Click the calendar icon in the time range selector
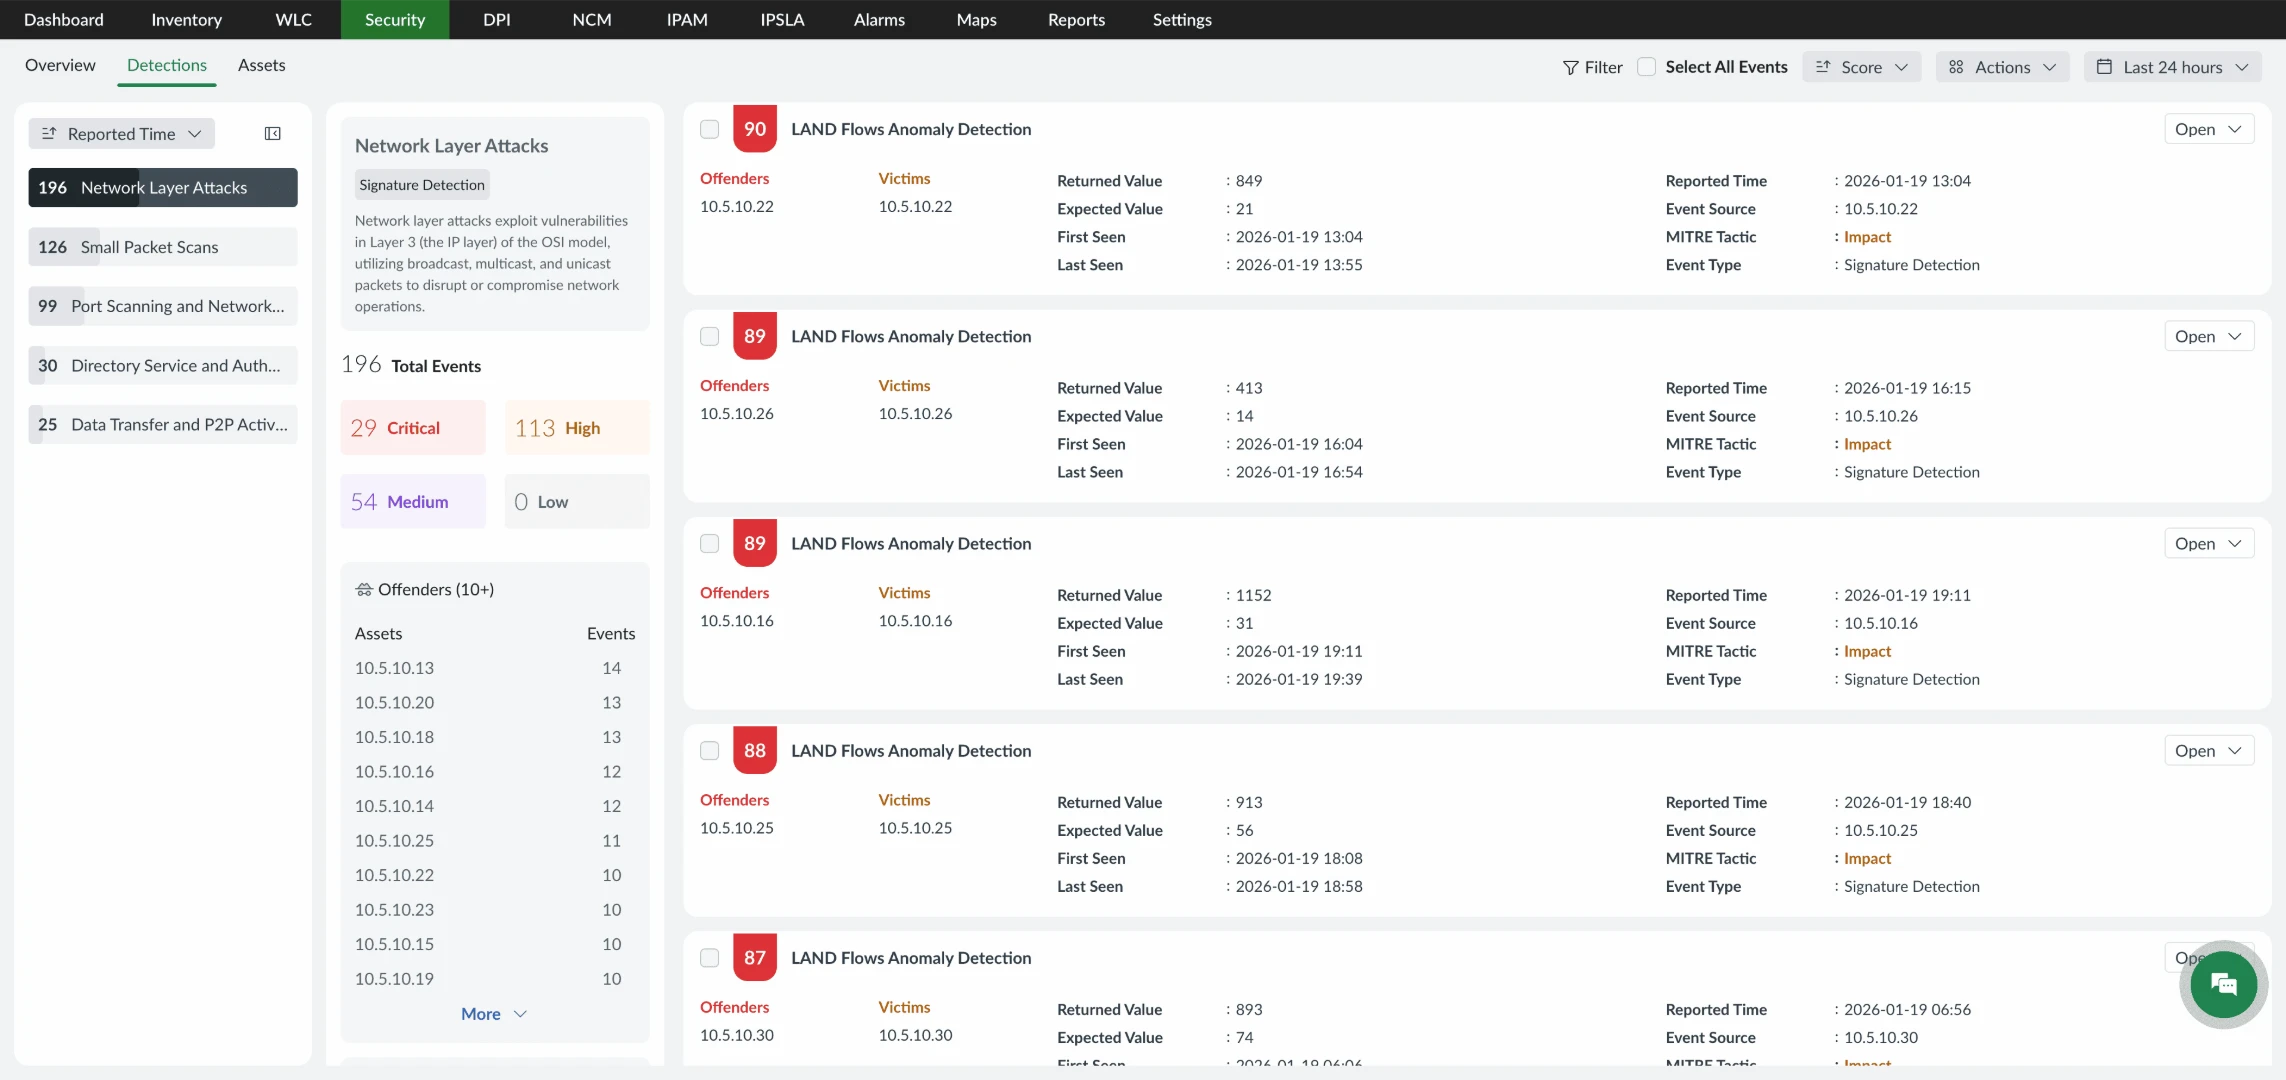The width and height of the screenshot is (2286, 1080). [x=2105, y=66]
